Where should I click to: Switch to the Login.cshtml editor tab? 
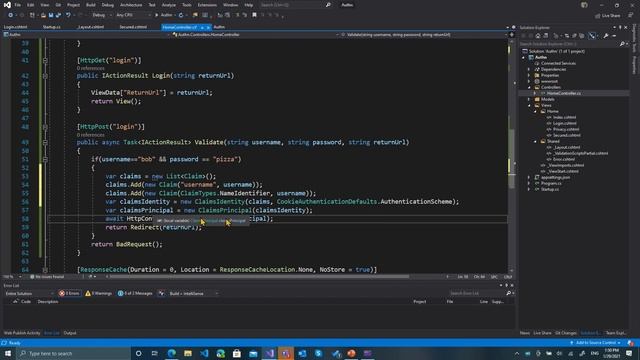coord(16,27)
